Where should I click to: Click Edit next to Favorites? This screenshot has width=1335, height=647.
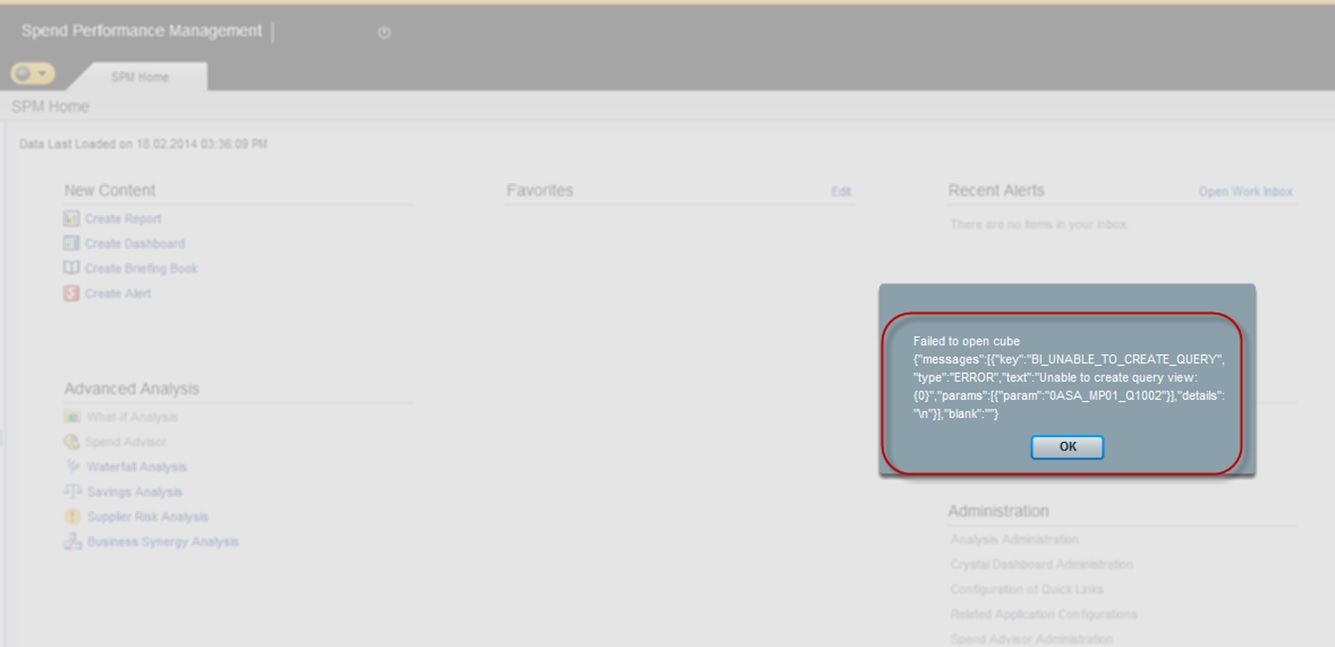[841, 191]
